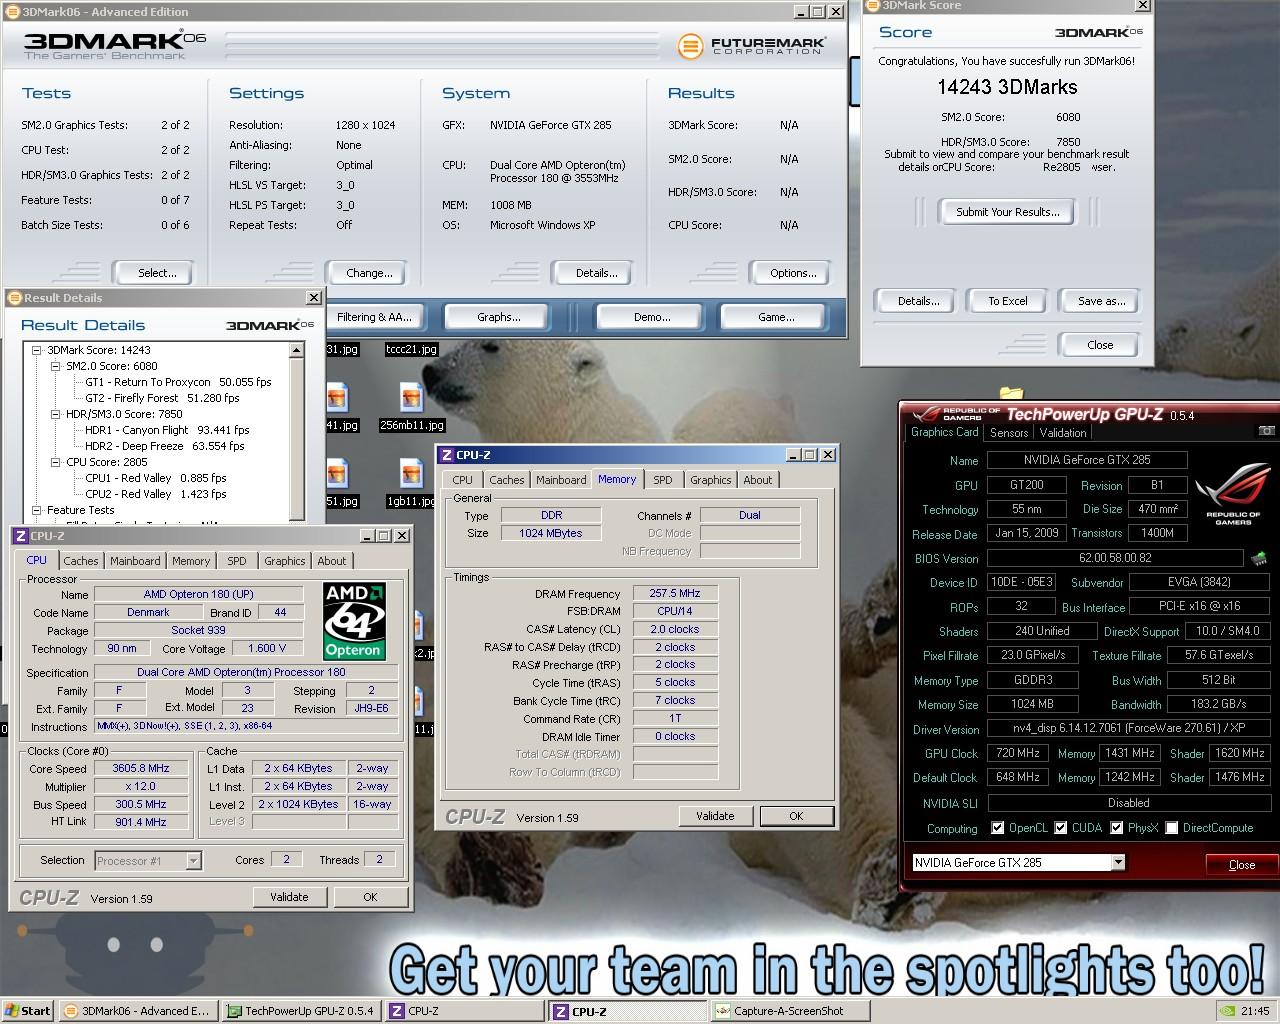Toggle the CUDA checkbox in GPU-Z
This screenshot has height=1024, width=1280.
pyautogui.click(x=1059, y=828)
